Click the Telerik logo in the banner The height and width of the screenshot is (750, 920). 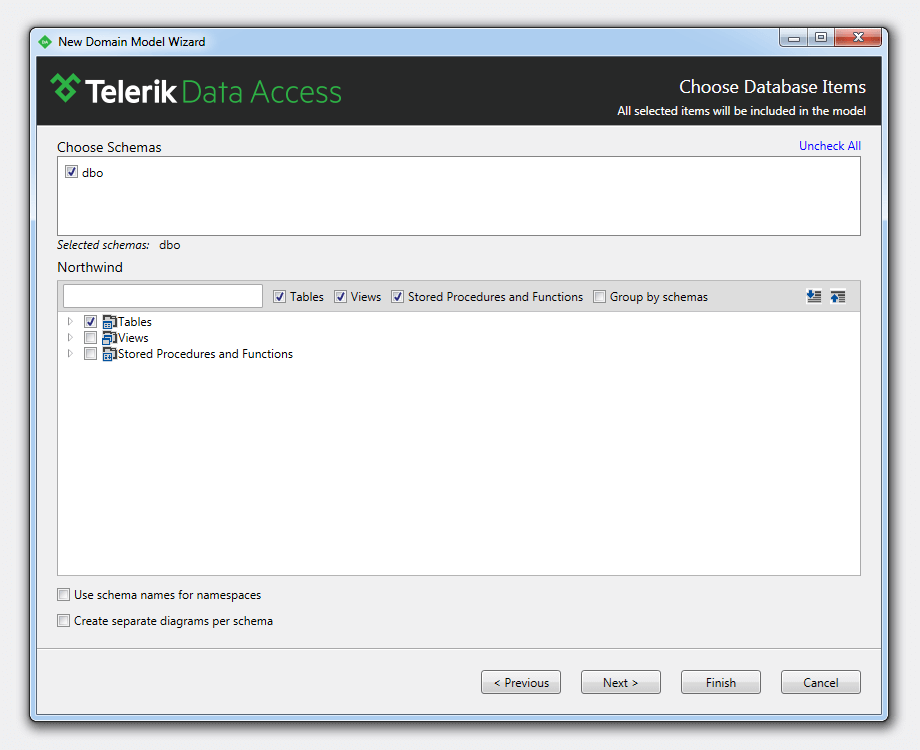pyautogui.click(x=196, y=90)
